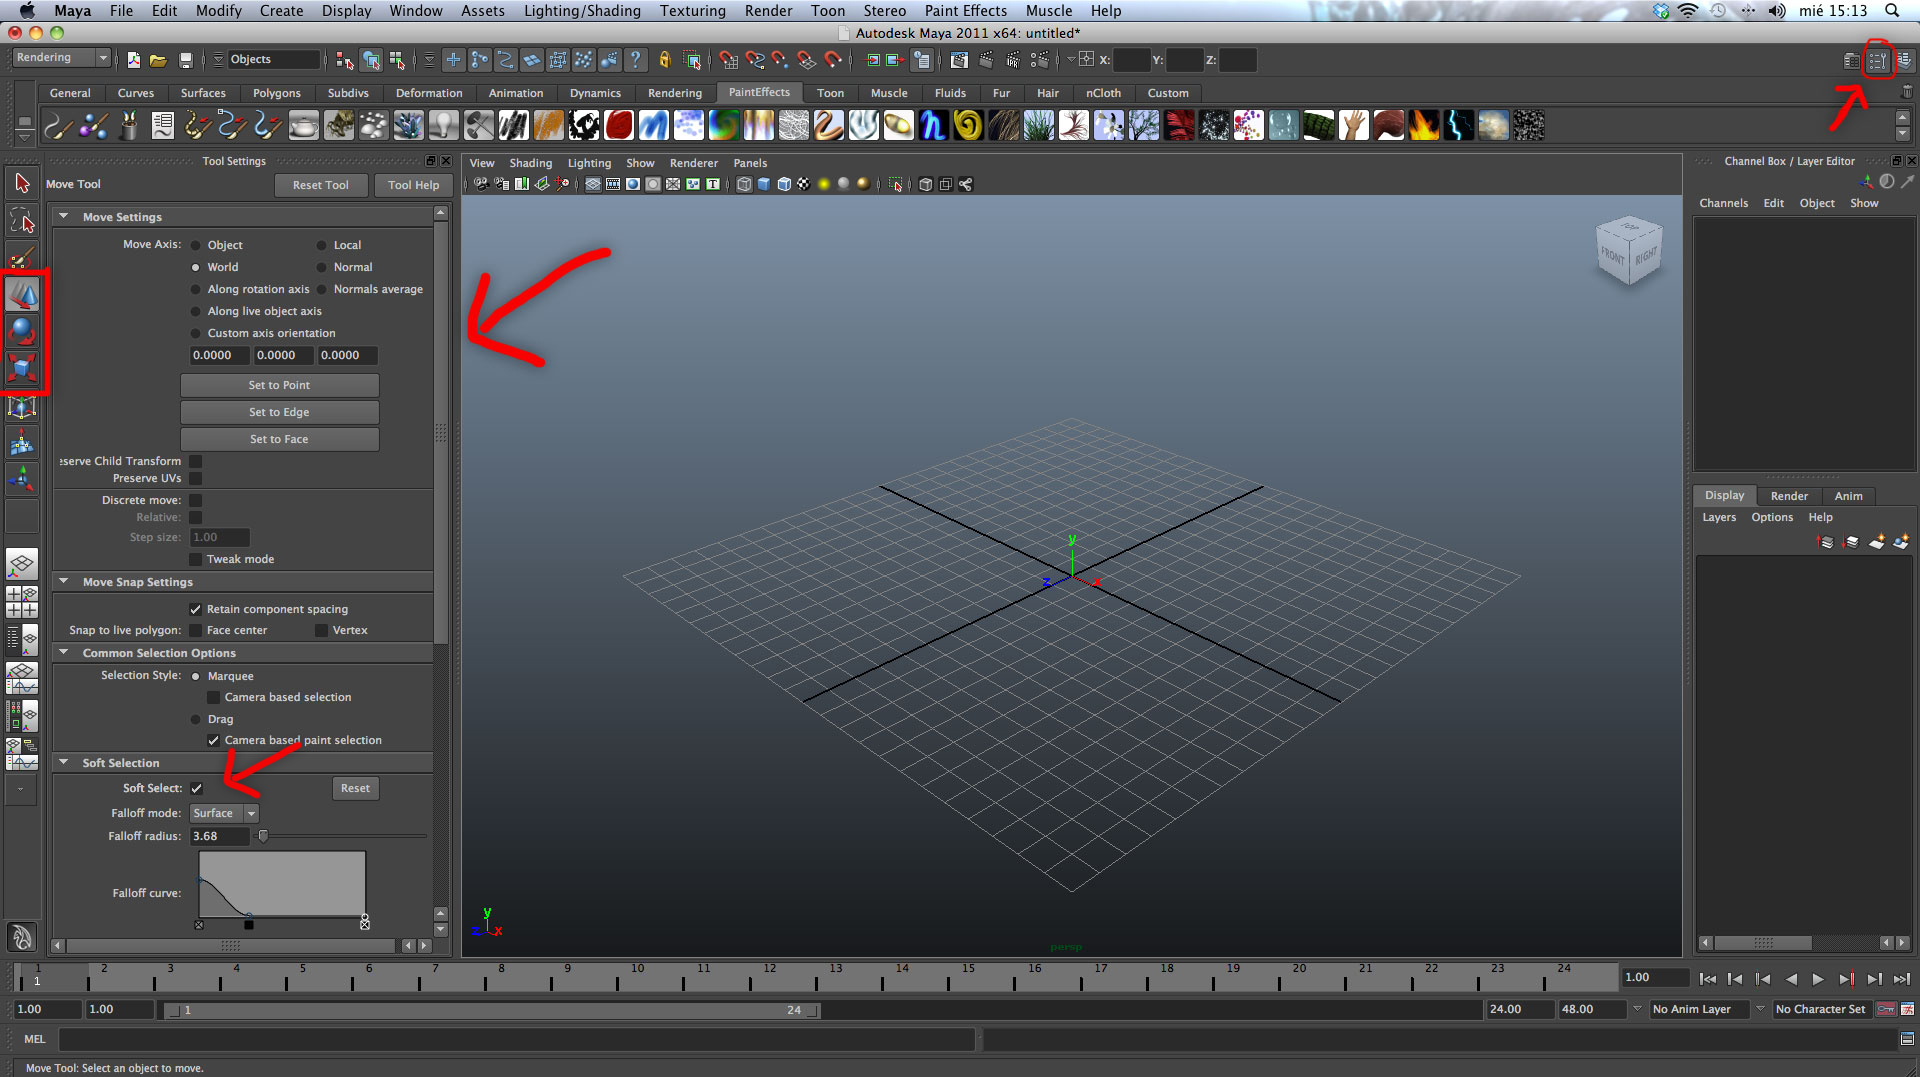Screen dimensions: 1920x1077
Task: Open the Lighting/Shading menu
Action: click(x=582, y=11)
